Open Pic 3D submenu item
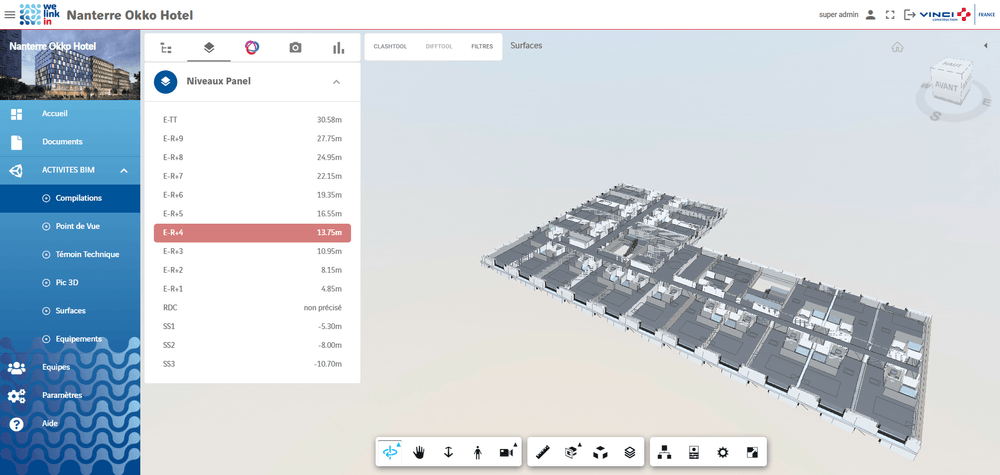Screen dimensions: 1000x475 pyautogui.click(x=70, y=282)
